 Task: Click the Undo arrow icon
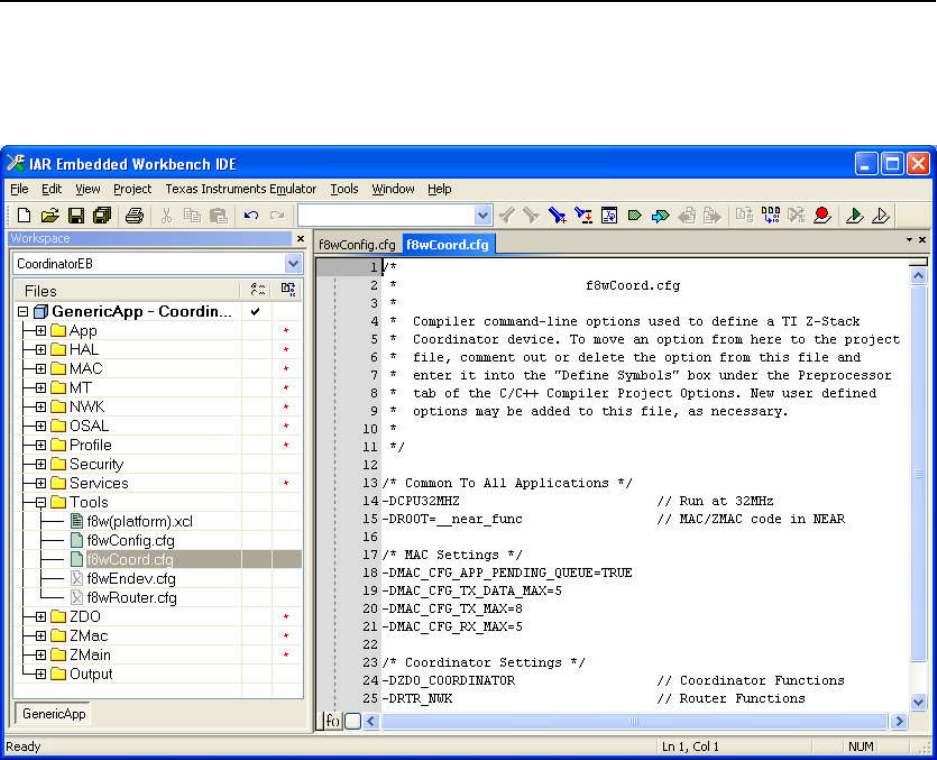coord(252,215)
